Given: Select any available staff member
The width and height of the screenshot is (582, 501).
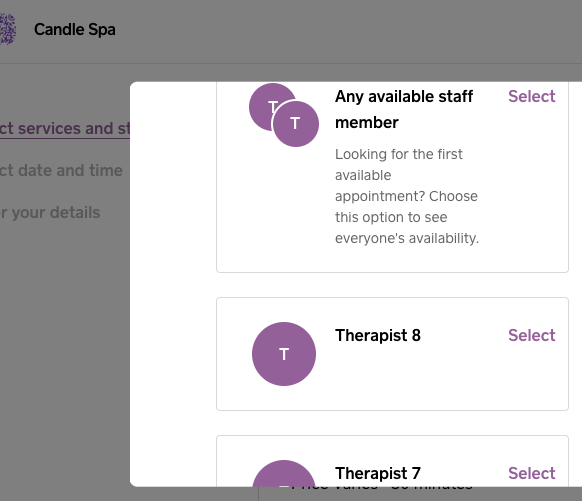Looking at the screenshot, I should coord(532,96).
